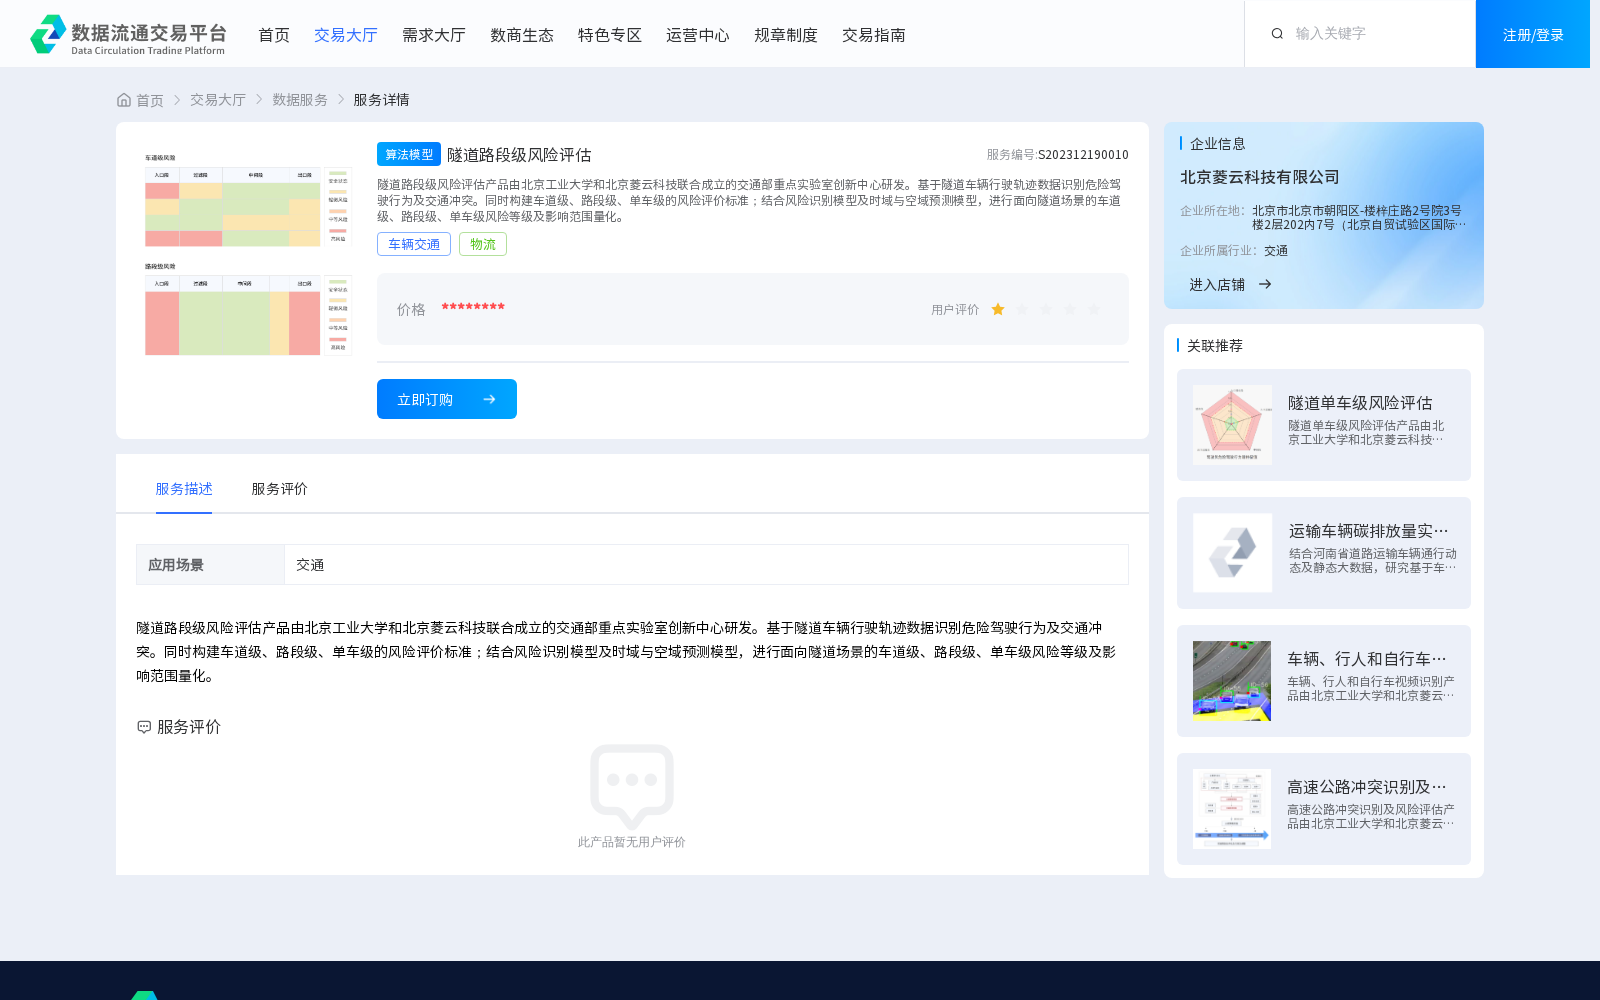
Task: Click the 算法模型 badge
Action: 409,154
